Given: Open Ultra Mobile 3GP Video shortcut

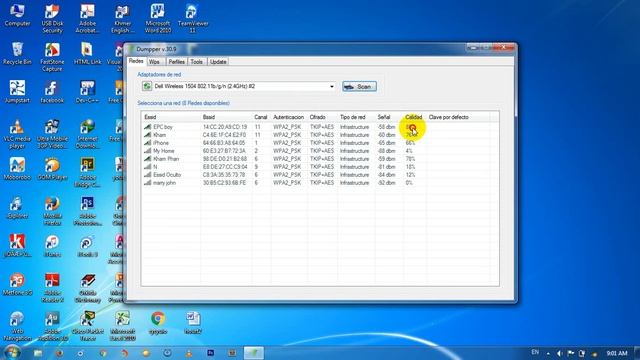Looking at the screenshot, I should click(x=52, y=134).
